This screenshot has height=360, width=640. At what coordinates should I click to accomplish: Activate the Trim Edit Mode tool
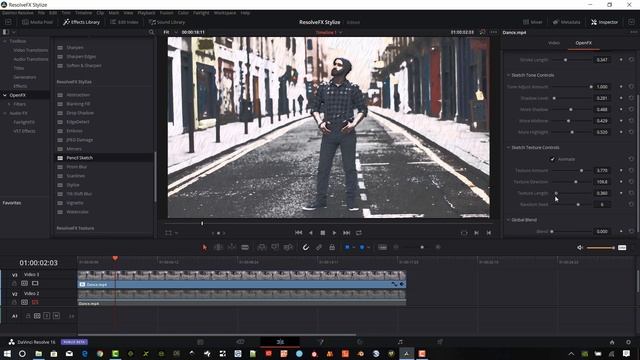tap(218, 247)
